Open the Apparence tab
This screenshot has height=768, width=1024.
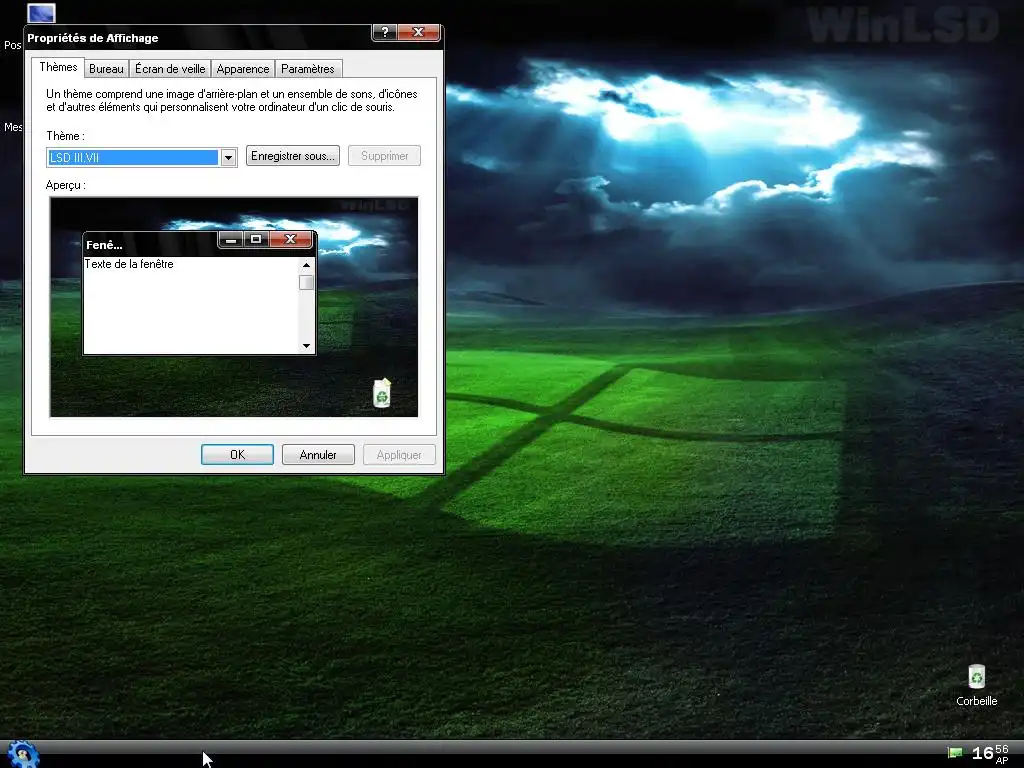[243, 69]
